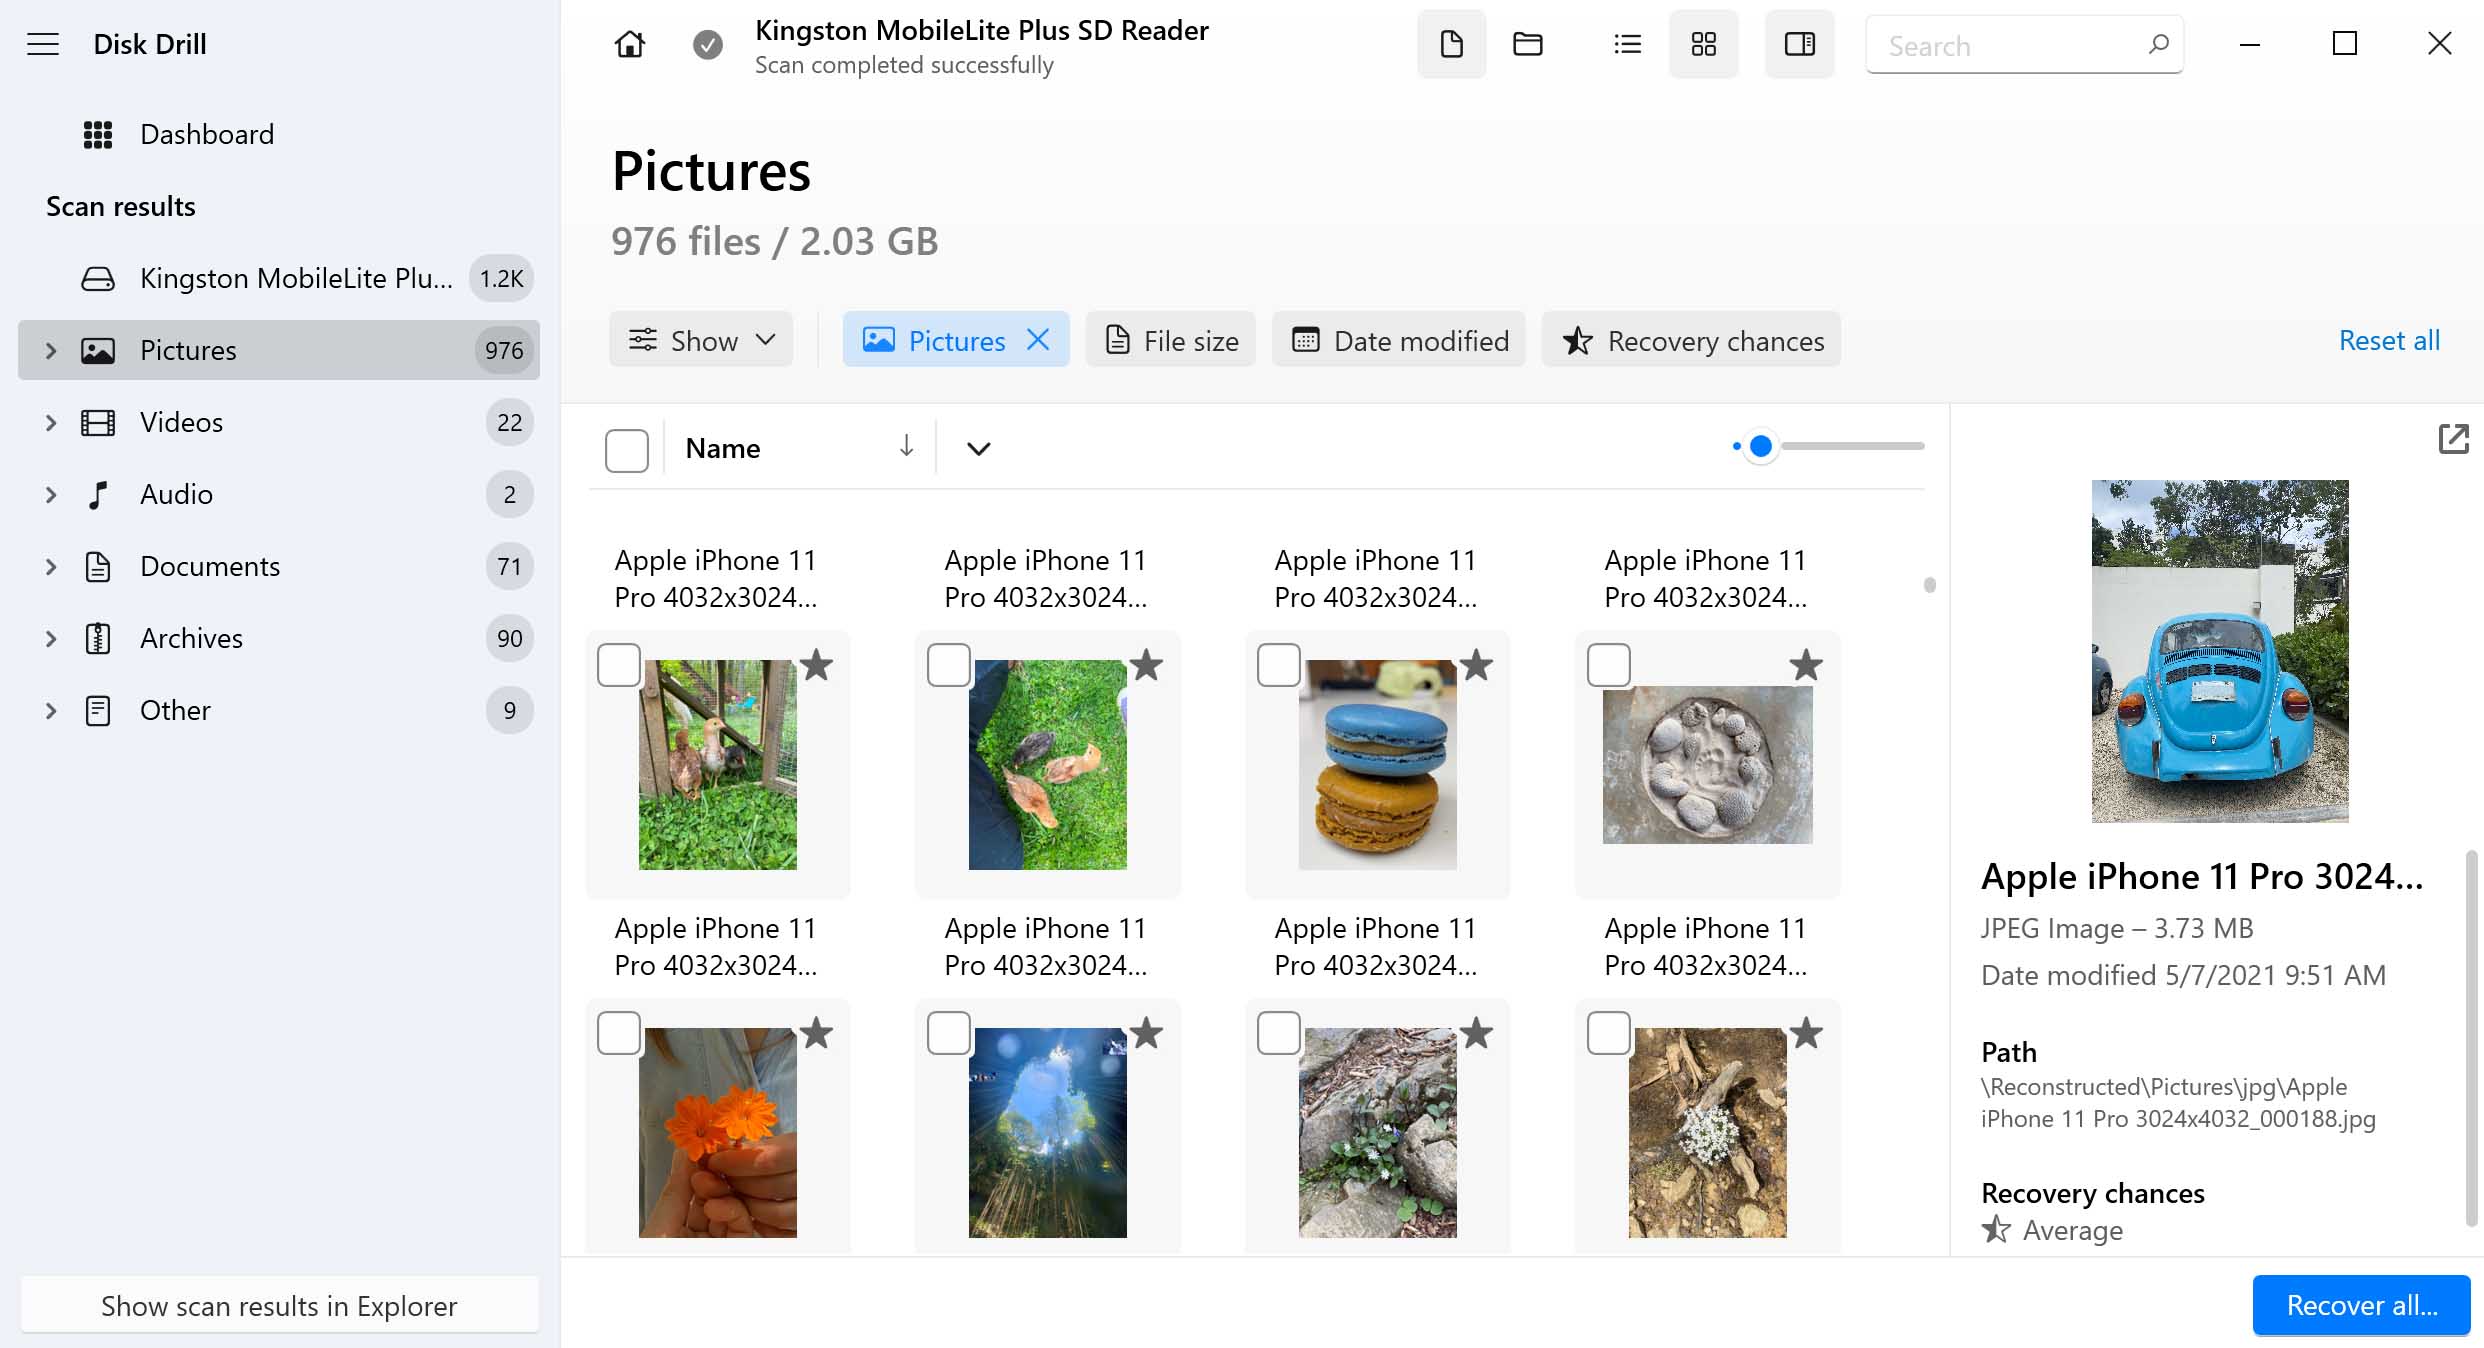
Task: Toggle checkbox on blue macaron photo
Action: pos(1279,664)
